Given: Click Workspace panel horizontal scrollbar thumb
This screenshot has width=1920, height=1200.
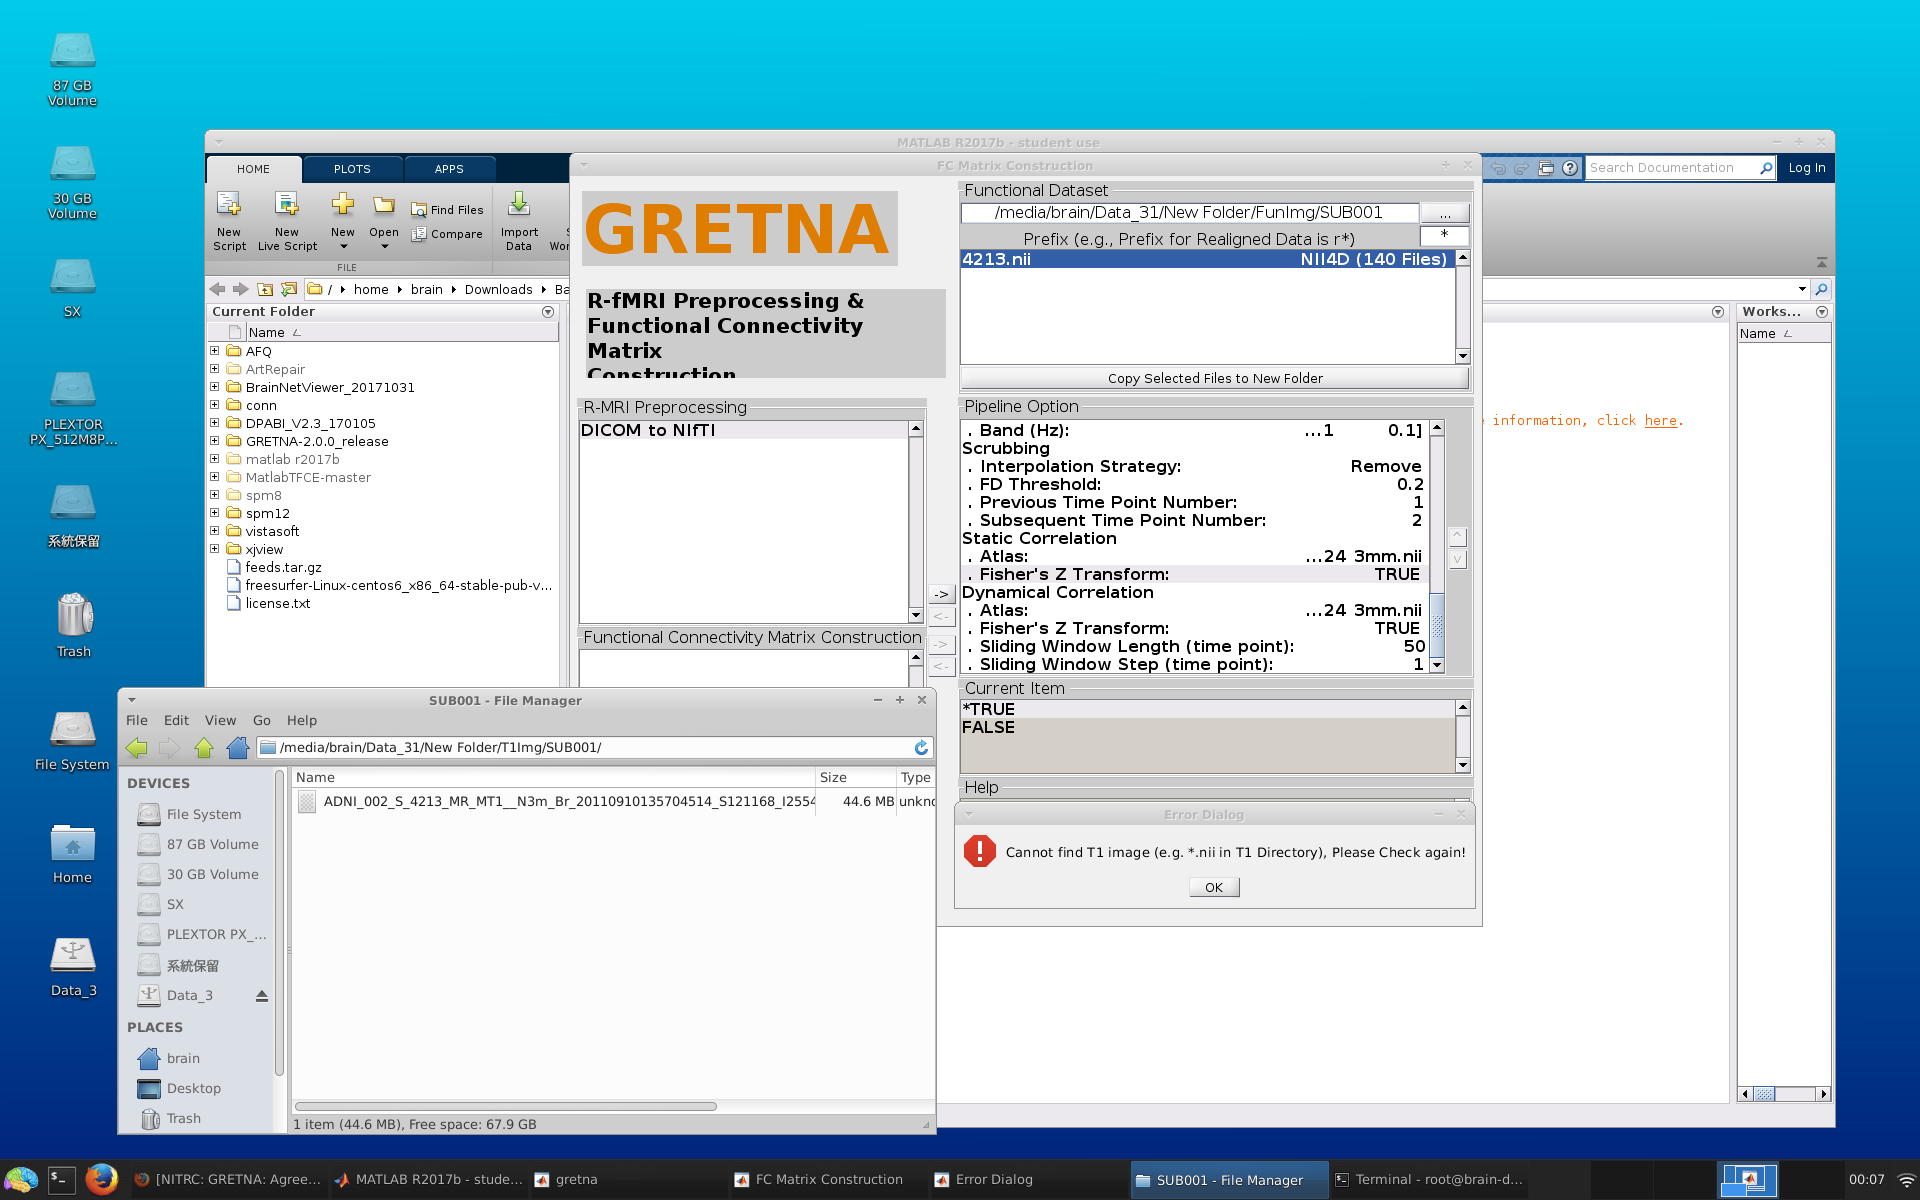Looking at the screenshot, I should (1764, 1094).
